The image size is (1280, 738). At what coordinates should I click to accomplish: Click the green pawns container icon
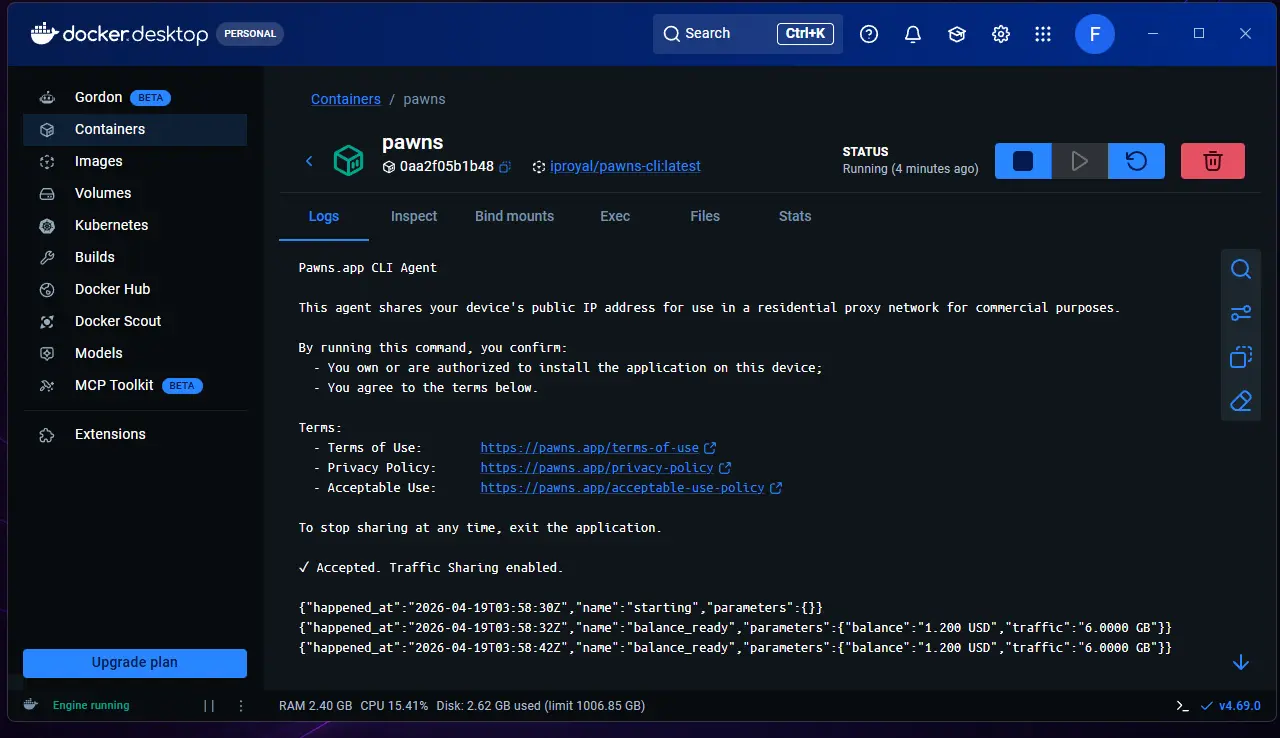click(x=348, y=161)
